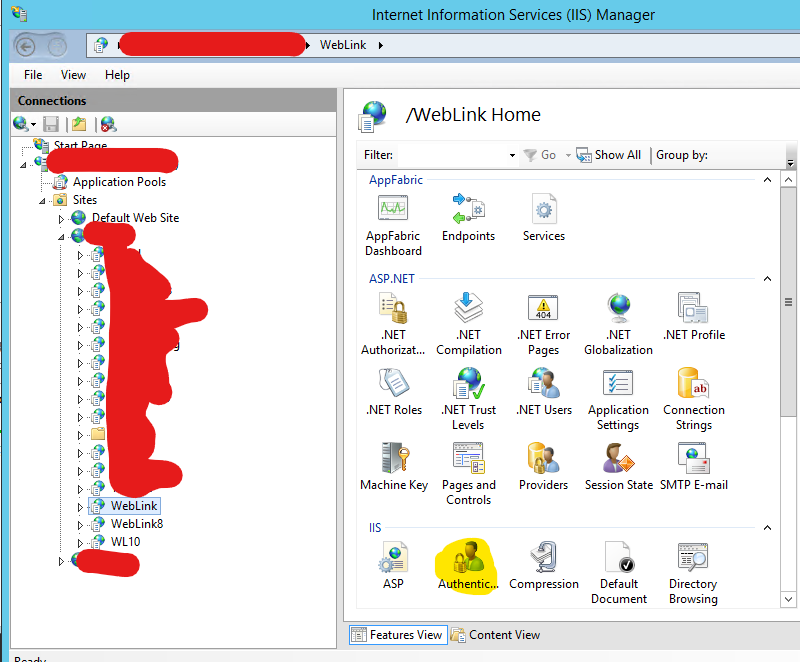Image resolution: width=800 pixels, height=662 pixels.
Task: Click the WebLink breadcrumb in address bar
Action: point(343,45)
